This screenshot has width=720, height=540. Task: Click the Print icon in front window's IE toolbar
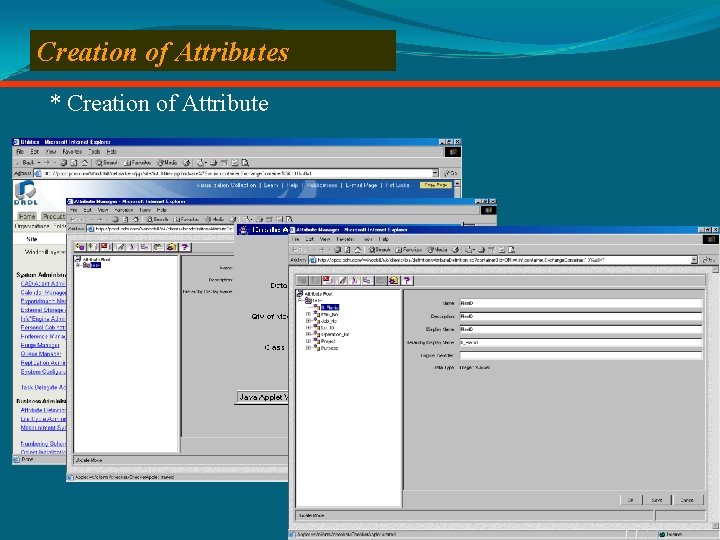481,249
